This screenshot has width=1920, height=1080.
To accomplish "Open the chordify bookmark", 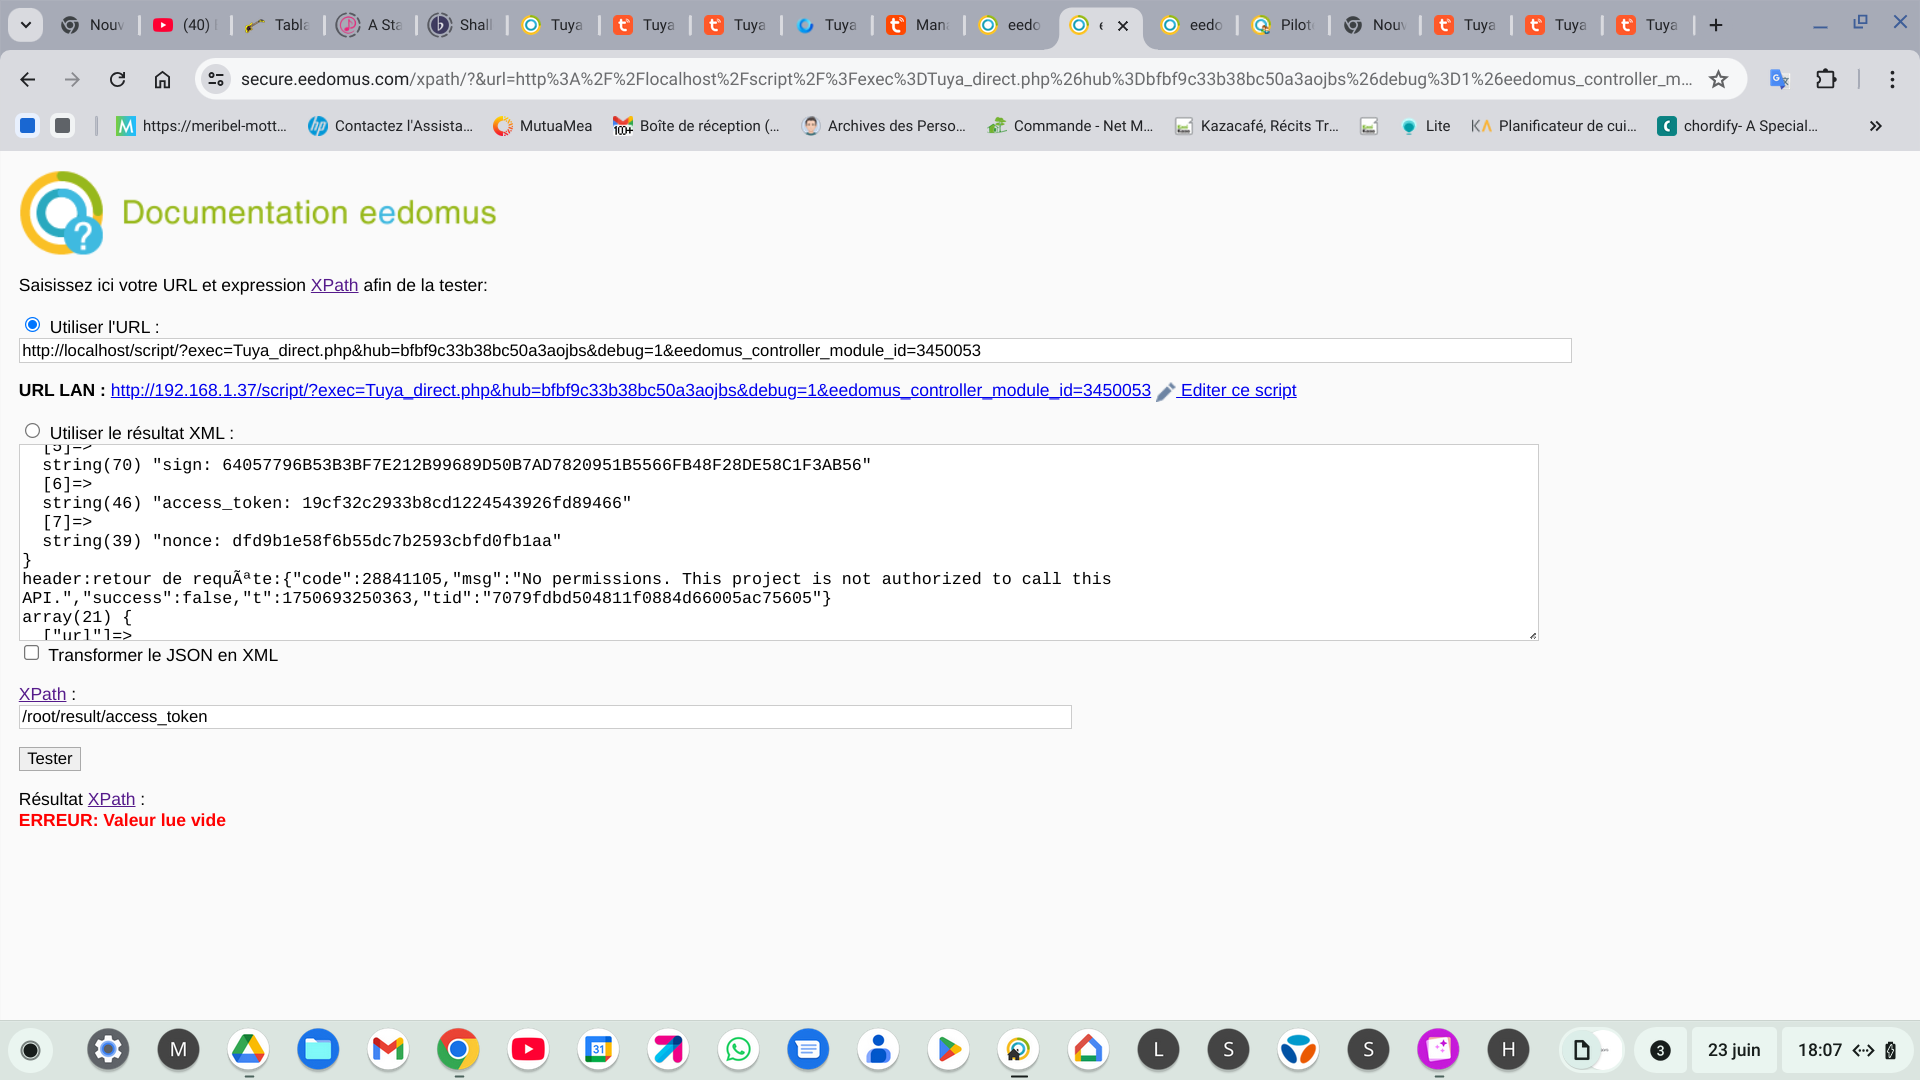I will point(1738,126).
